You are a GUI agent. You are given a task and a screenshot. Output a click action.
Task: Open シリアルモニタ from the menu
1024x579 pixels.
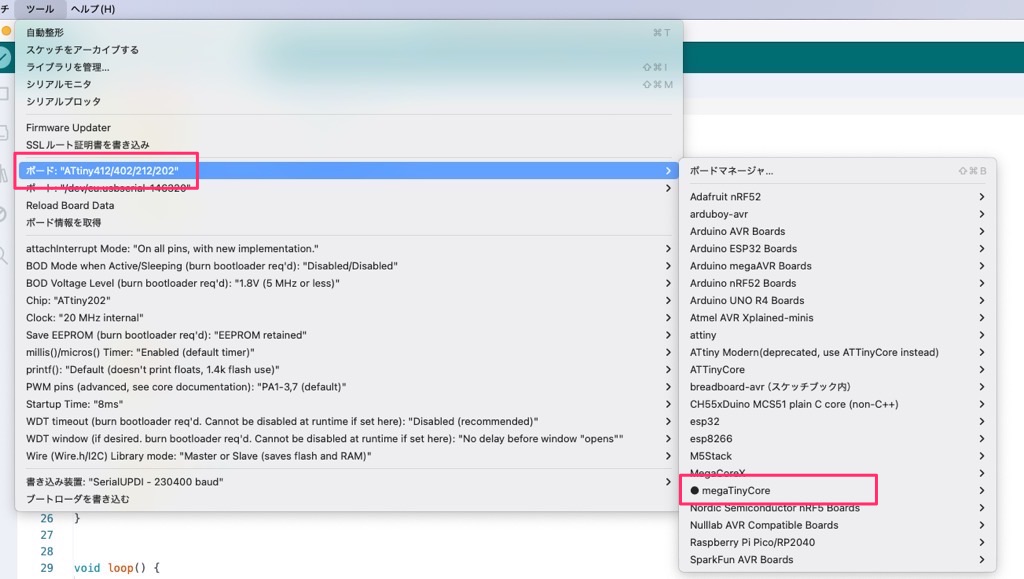pos(58,84)
